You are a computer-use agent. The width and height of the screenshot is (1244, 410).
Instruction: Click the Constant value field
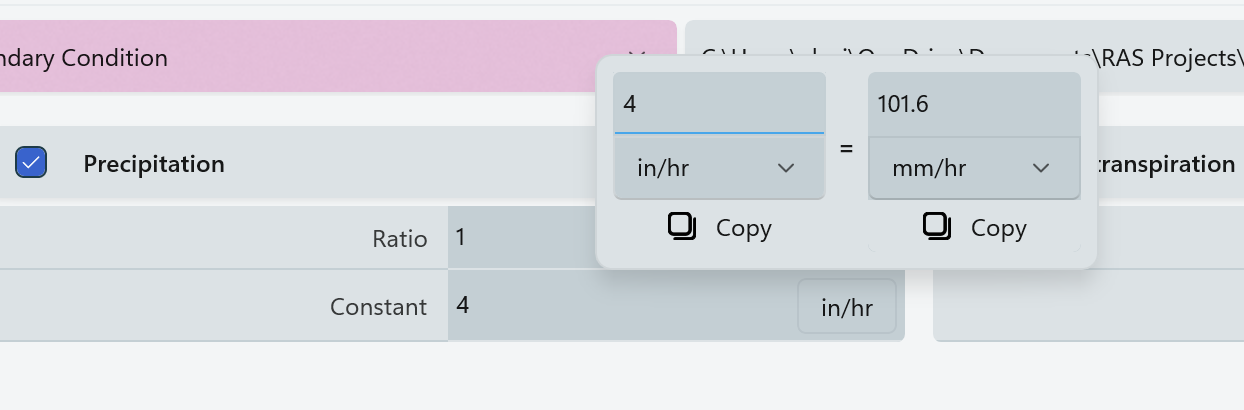pos(620,305)
